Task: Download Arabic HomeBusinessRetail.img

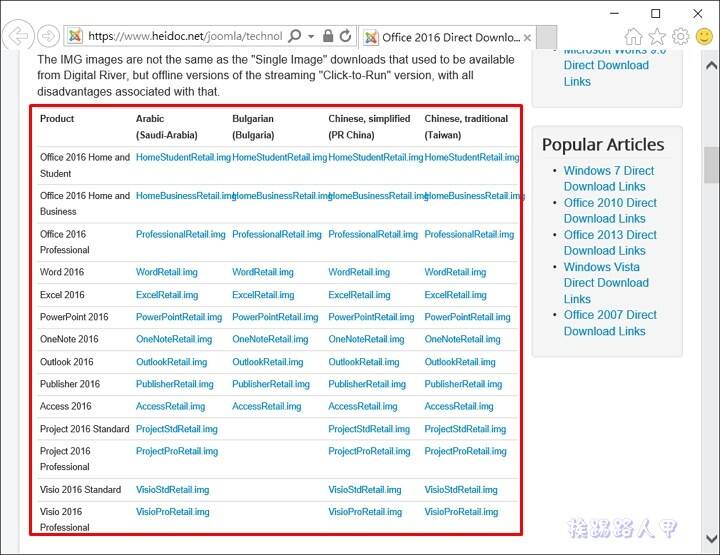Action: pos(186,196)
